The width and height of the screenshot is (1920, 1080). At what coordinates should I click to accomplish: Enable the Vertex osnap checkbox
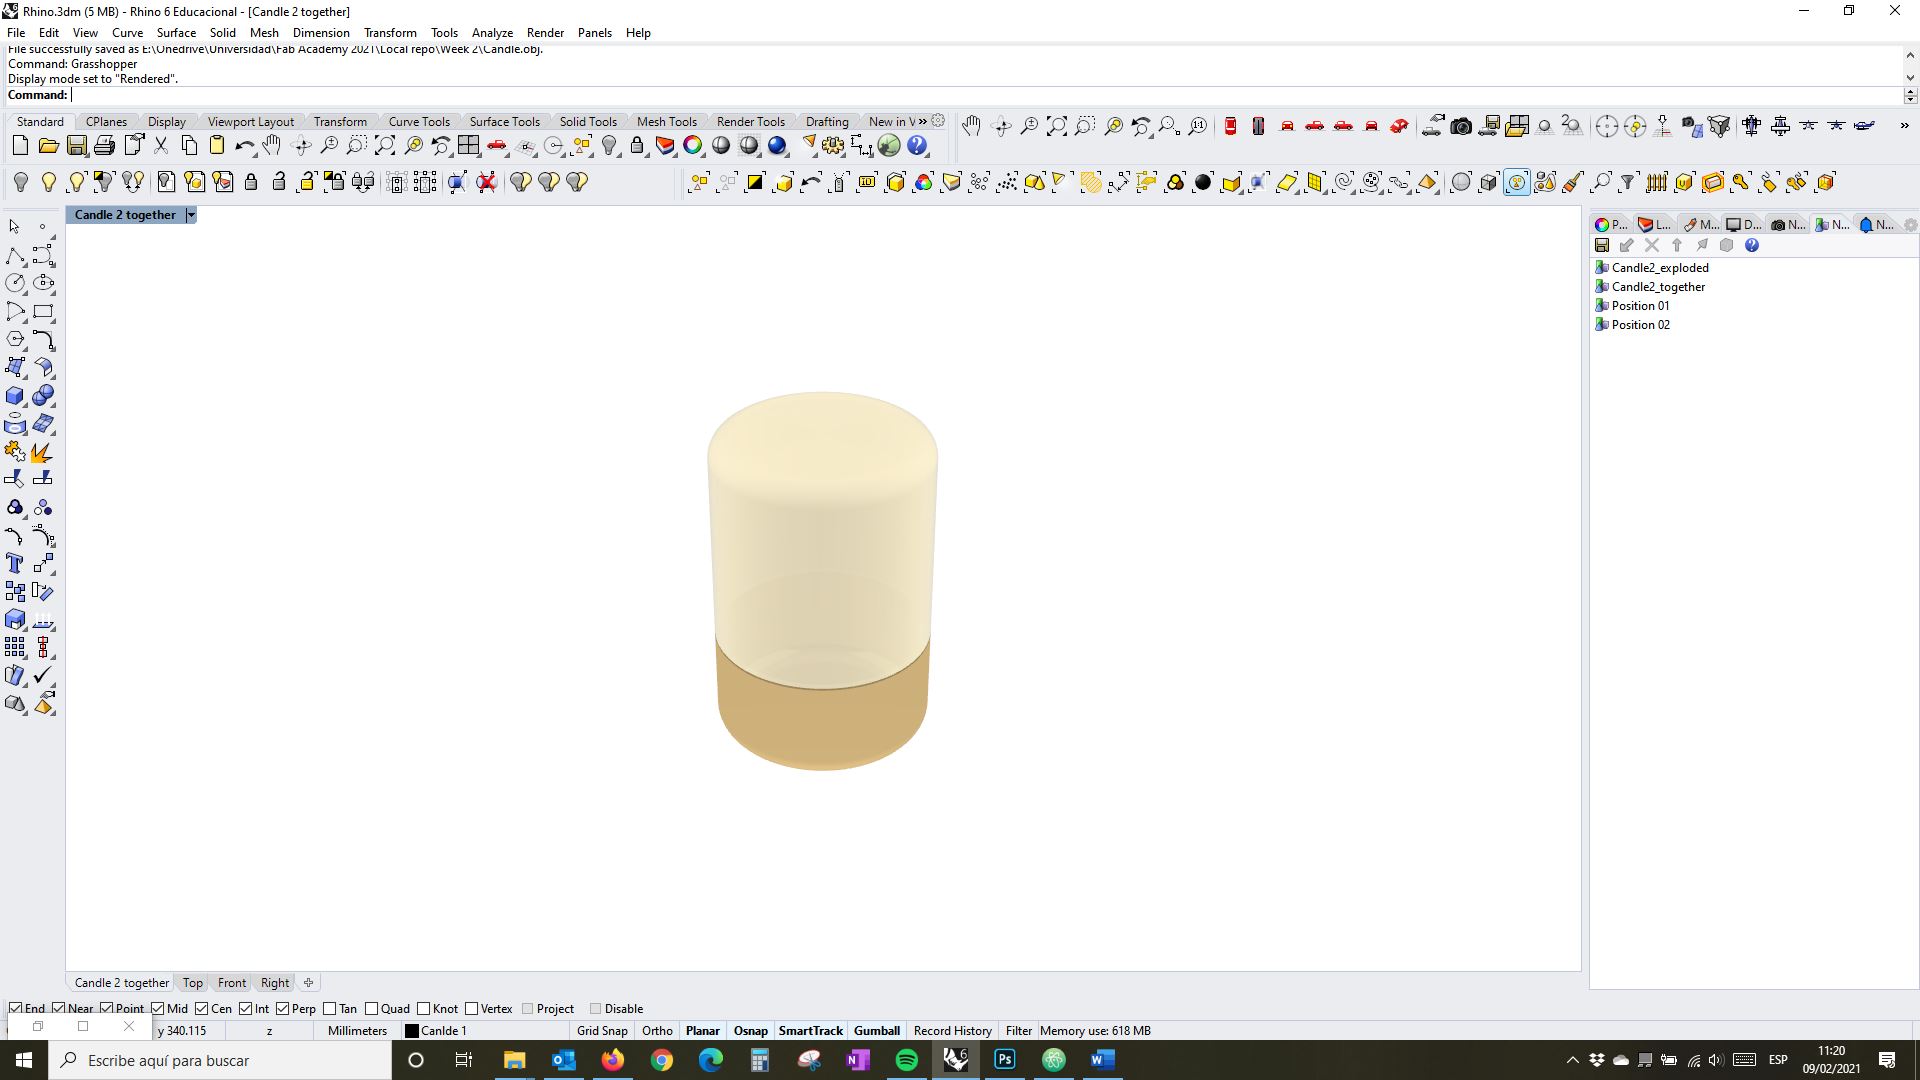pyautogui.click(x=471, y=1008)
